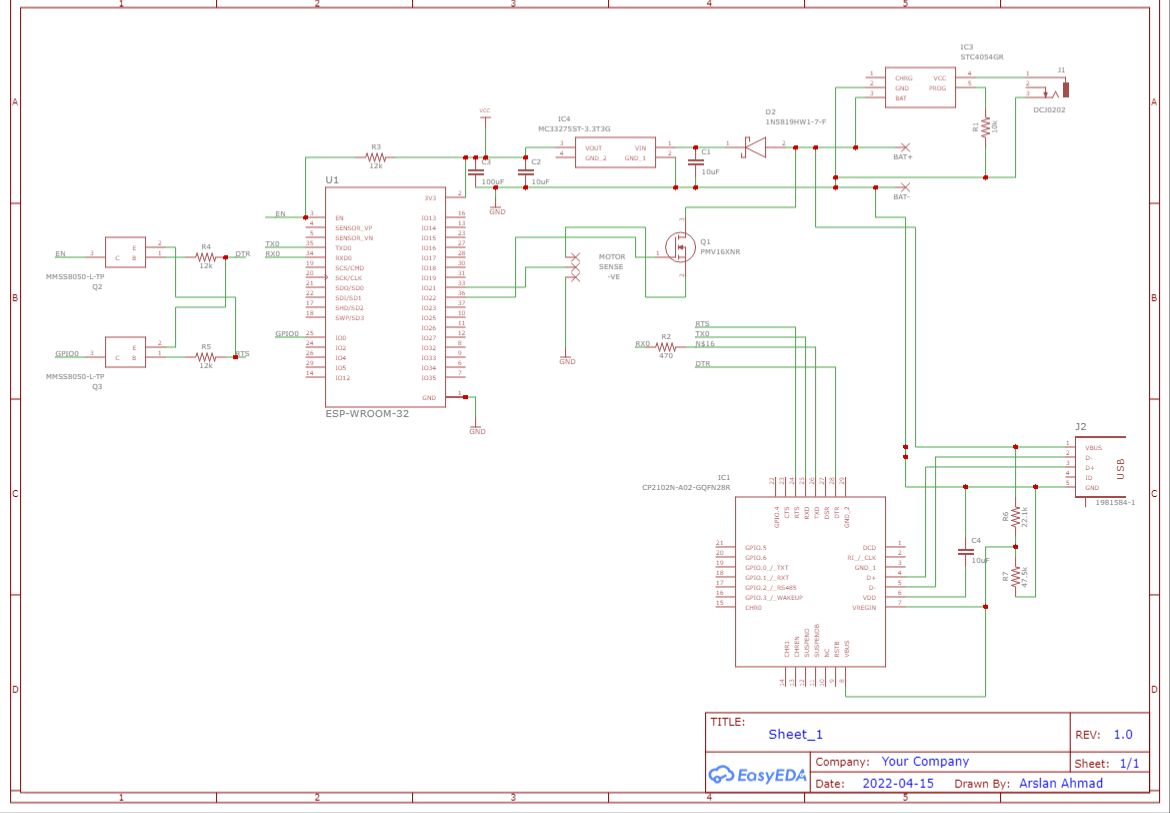
Task: Select the R2 470 resistor symbol
Action: pos(666,347)
